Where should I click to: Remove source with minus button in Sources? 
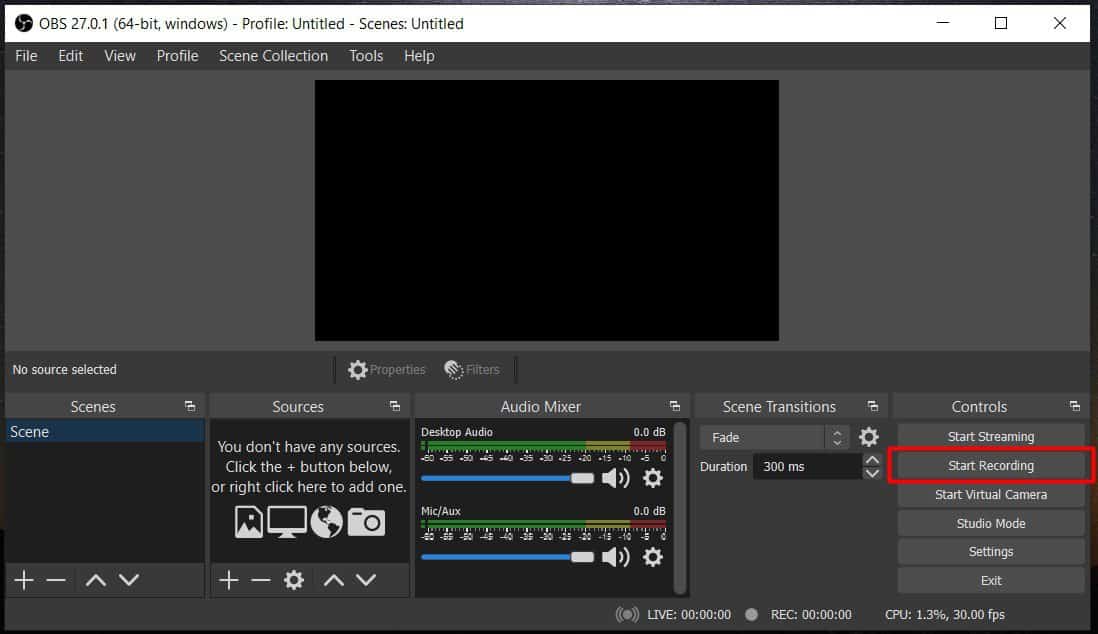[x=260, y=580]
